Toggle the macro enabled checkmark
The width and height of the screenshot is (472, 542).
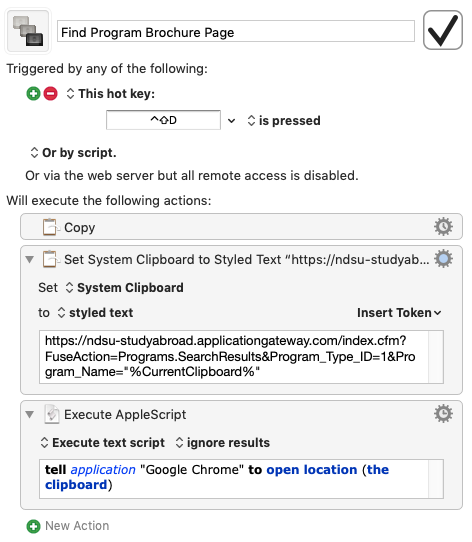443,30
